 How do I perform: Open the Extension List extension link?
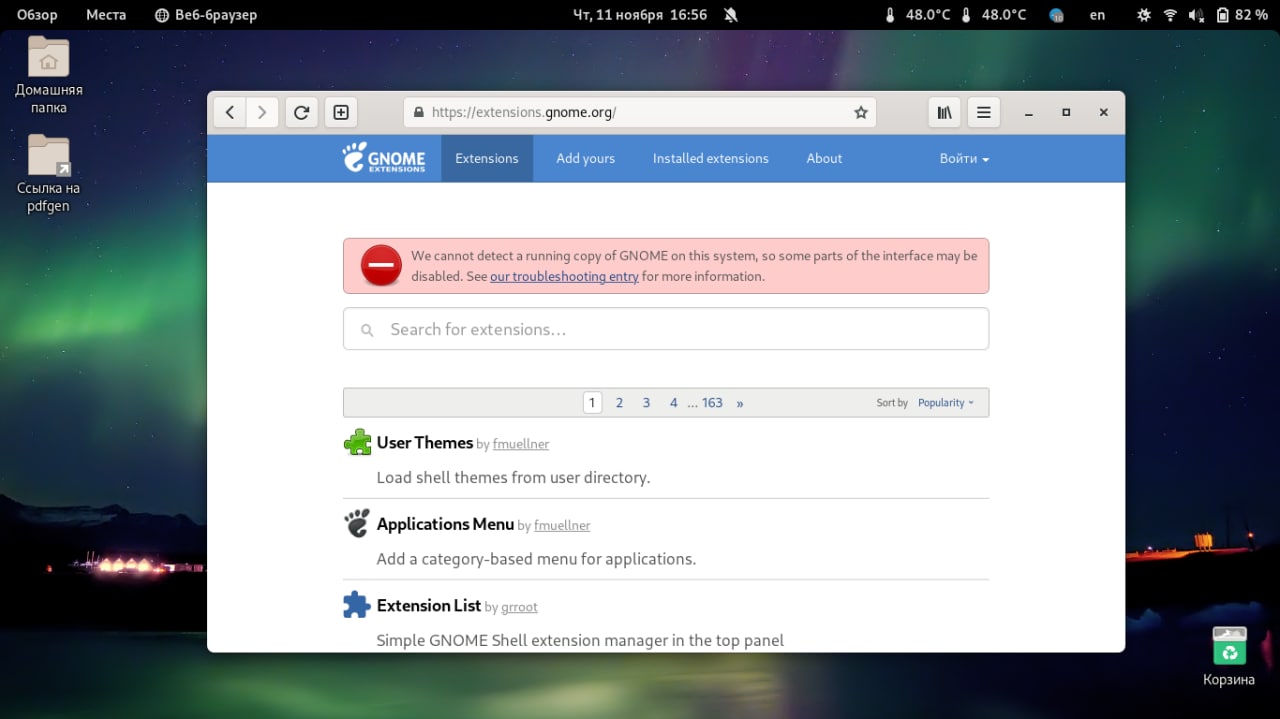tap(429, 605)
